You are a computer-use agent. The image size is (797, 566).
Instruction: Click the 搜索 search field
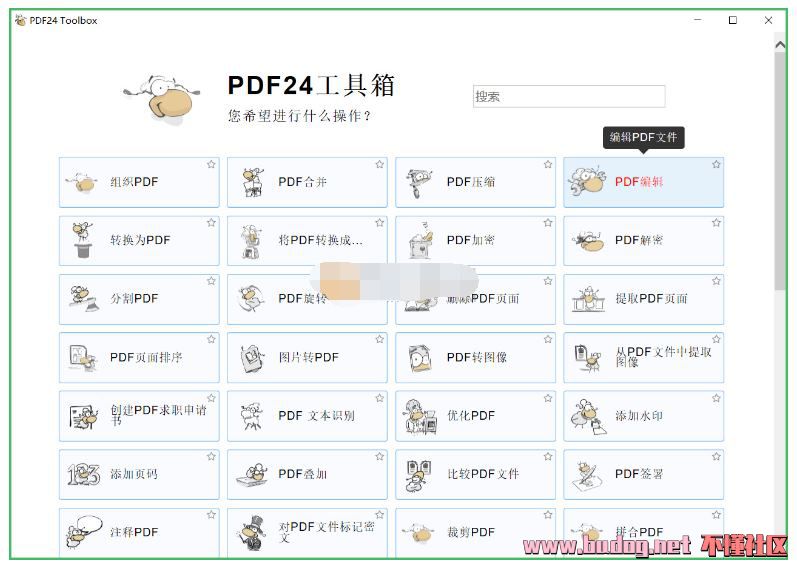pos(569,96)
